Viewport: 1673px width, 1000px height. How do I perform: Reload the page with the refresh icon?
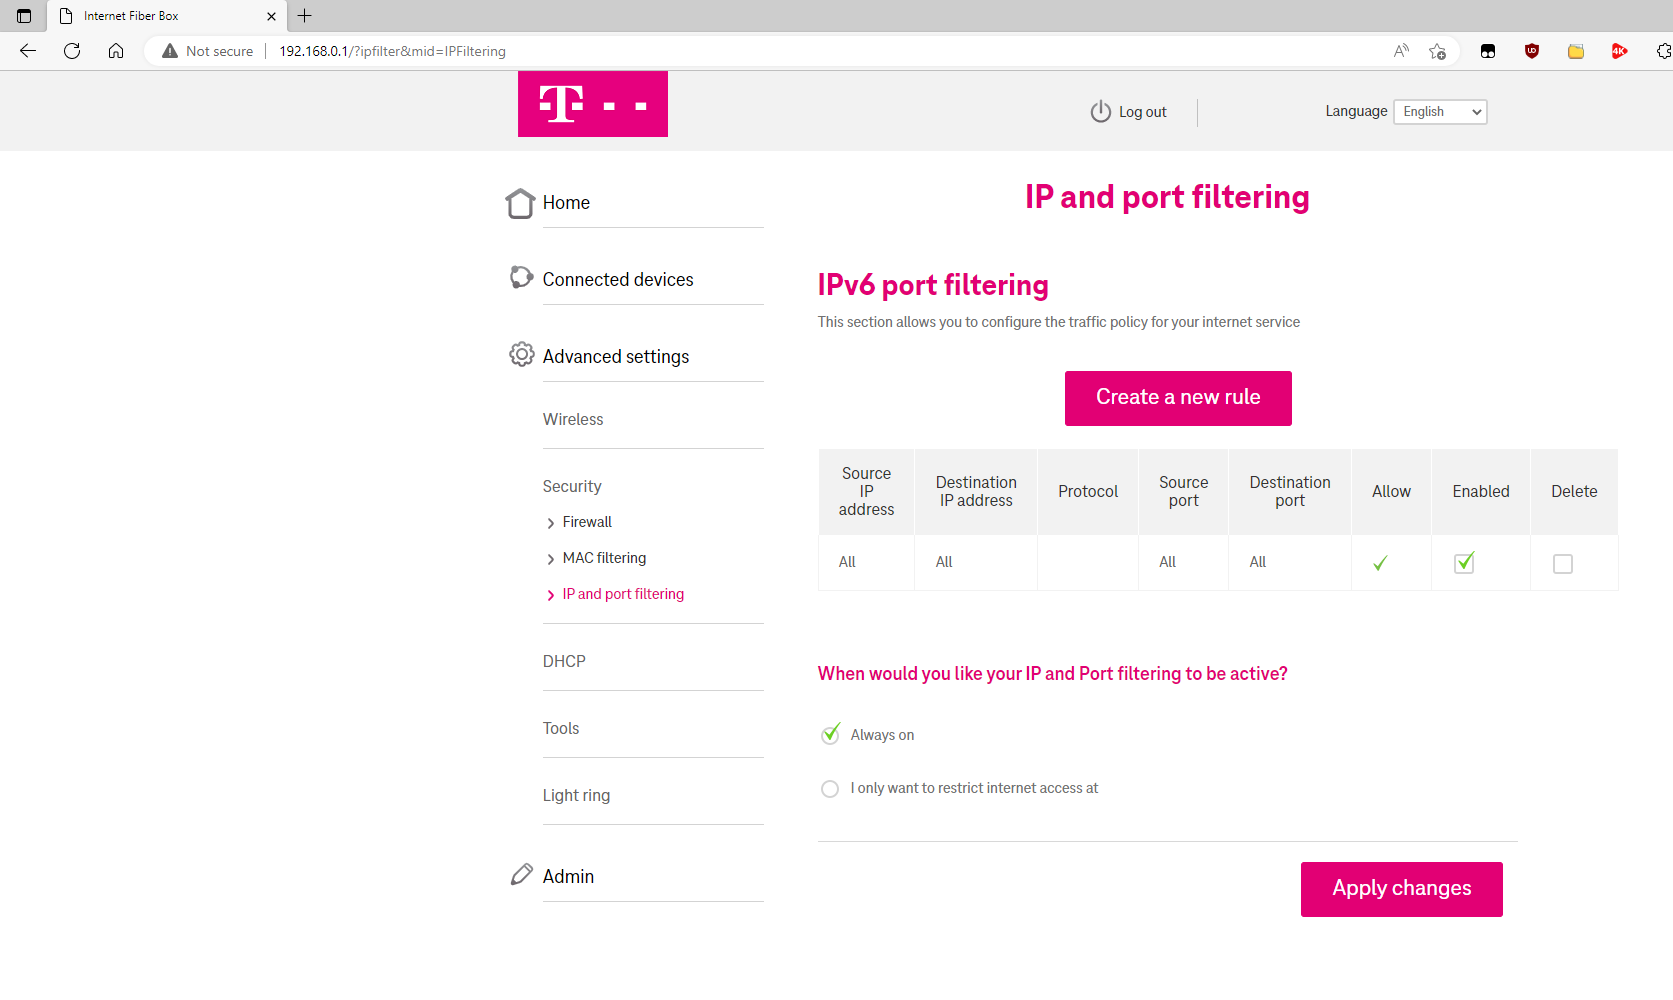click(x=72, y=51)
